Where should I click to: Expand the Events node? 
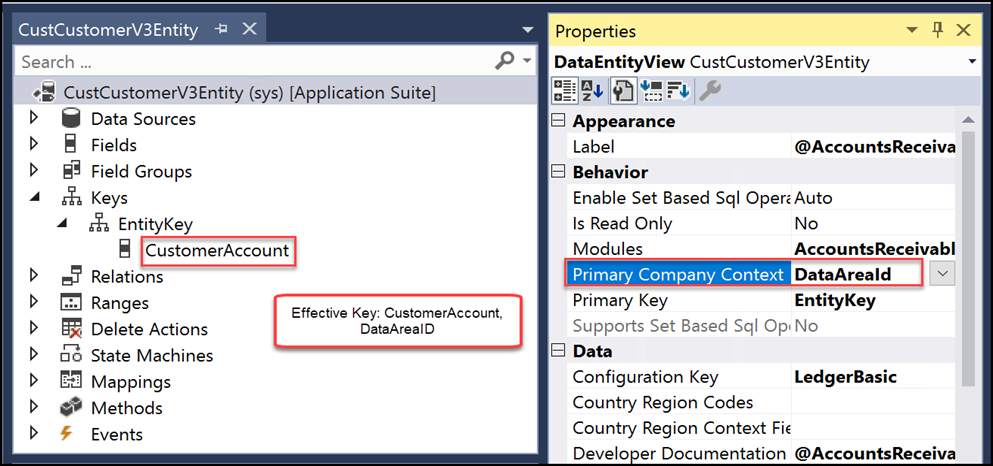[x=34, y=434]
